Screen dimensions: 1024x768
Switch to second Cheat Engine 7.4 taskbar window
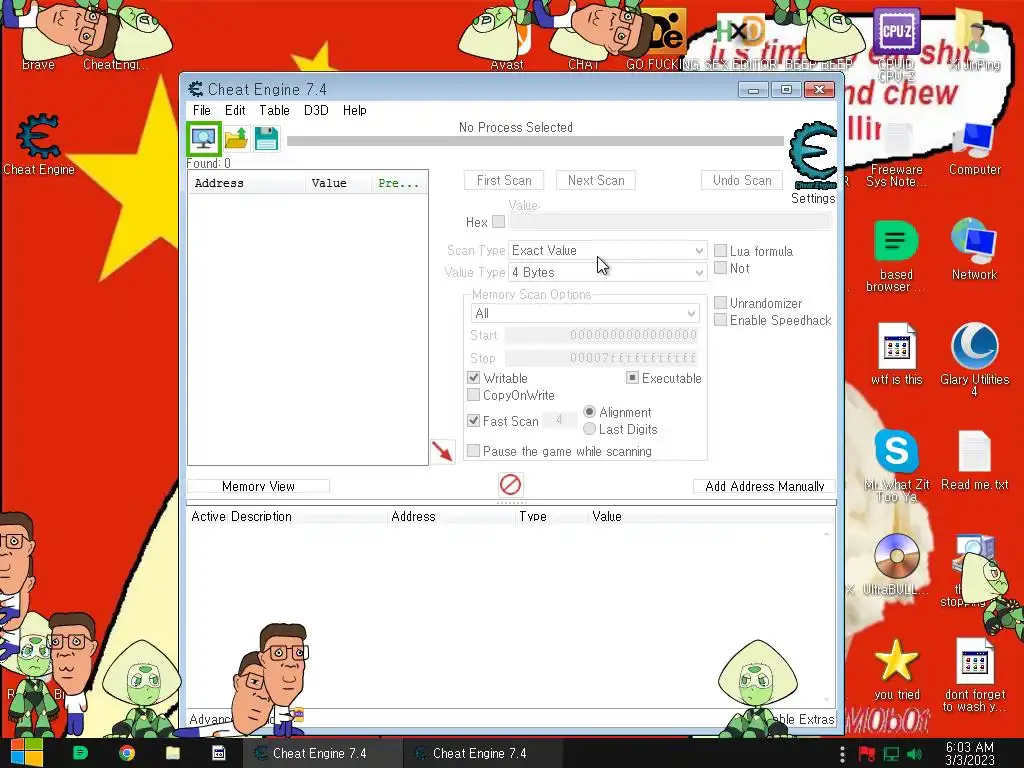(481, 753)
